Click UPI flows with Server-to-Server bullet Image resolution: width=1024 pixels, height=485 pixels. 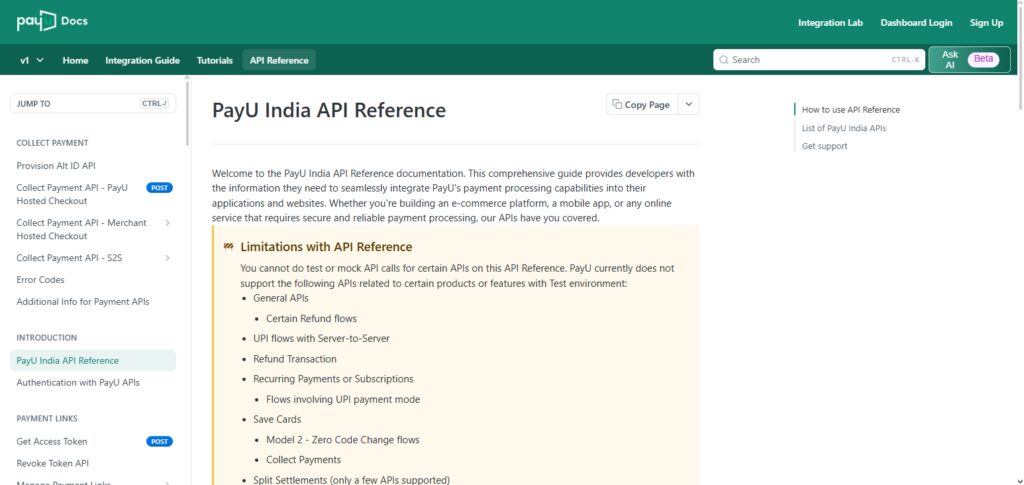click(x=321, y=338)
